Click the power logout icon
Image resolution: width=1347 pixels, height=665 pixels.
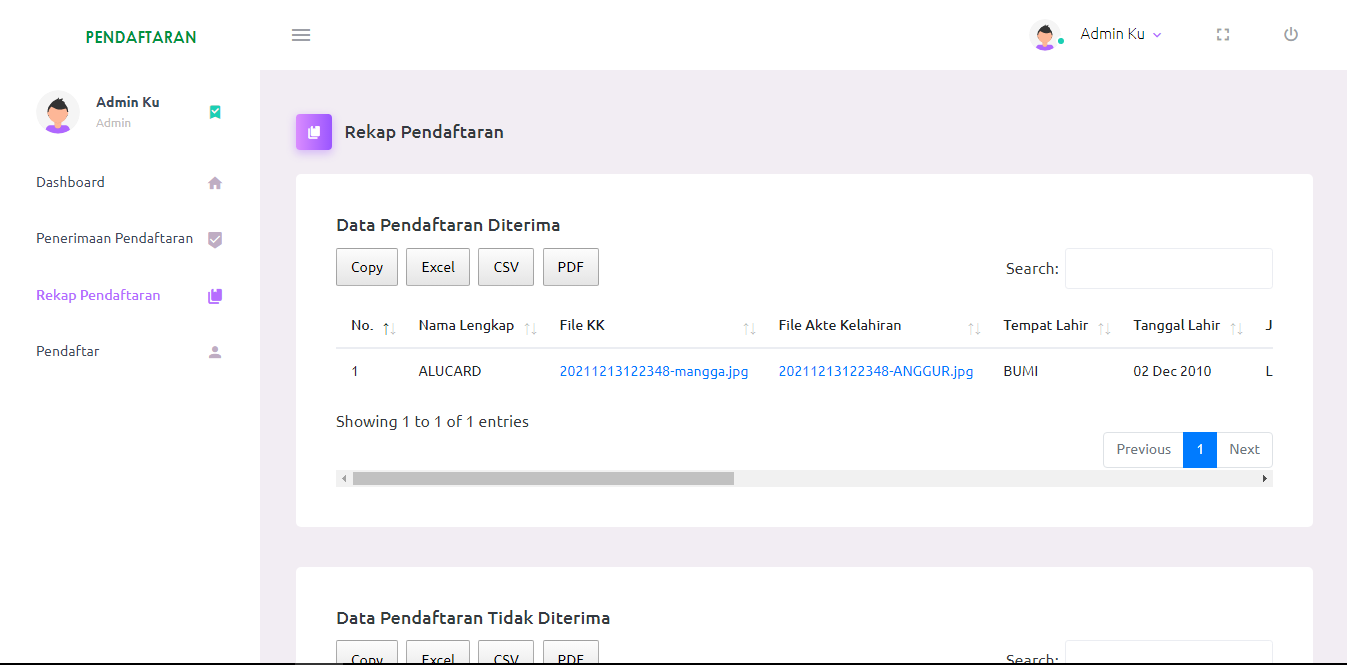(x=1291, y=35)
